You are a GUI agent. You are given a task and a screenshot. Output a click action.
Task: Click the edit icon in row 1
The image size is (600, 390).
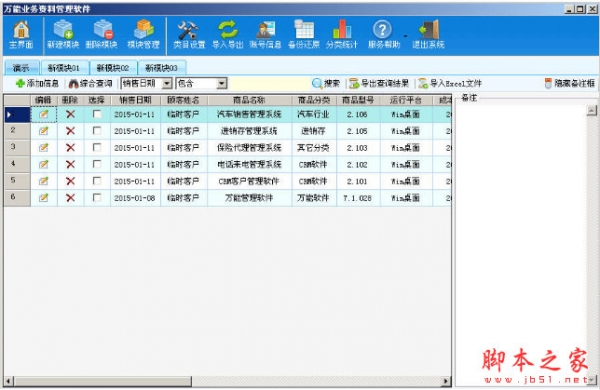pos(44,114)
